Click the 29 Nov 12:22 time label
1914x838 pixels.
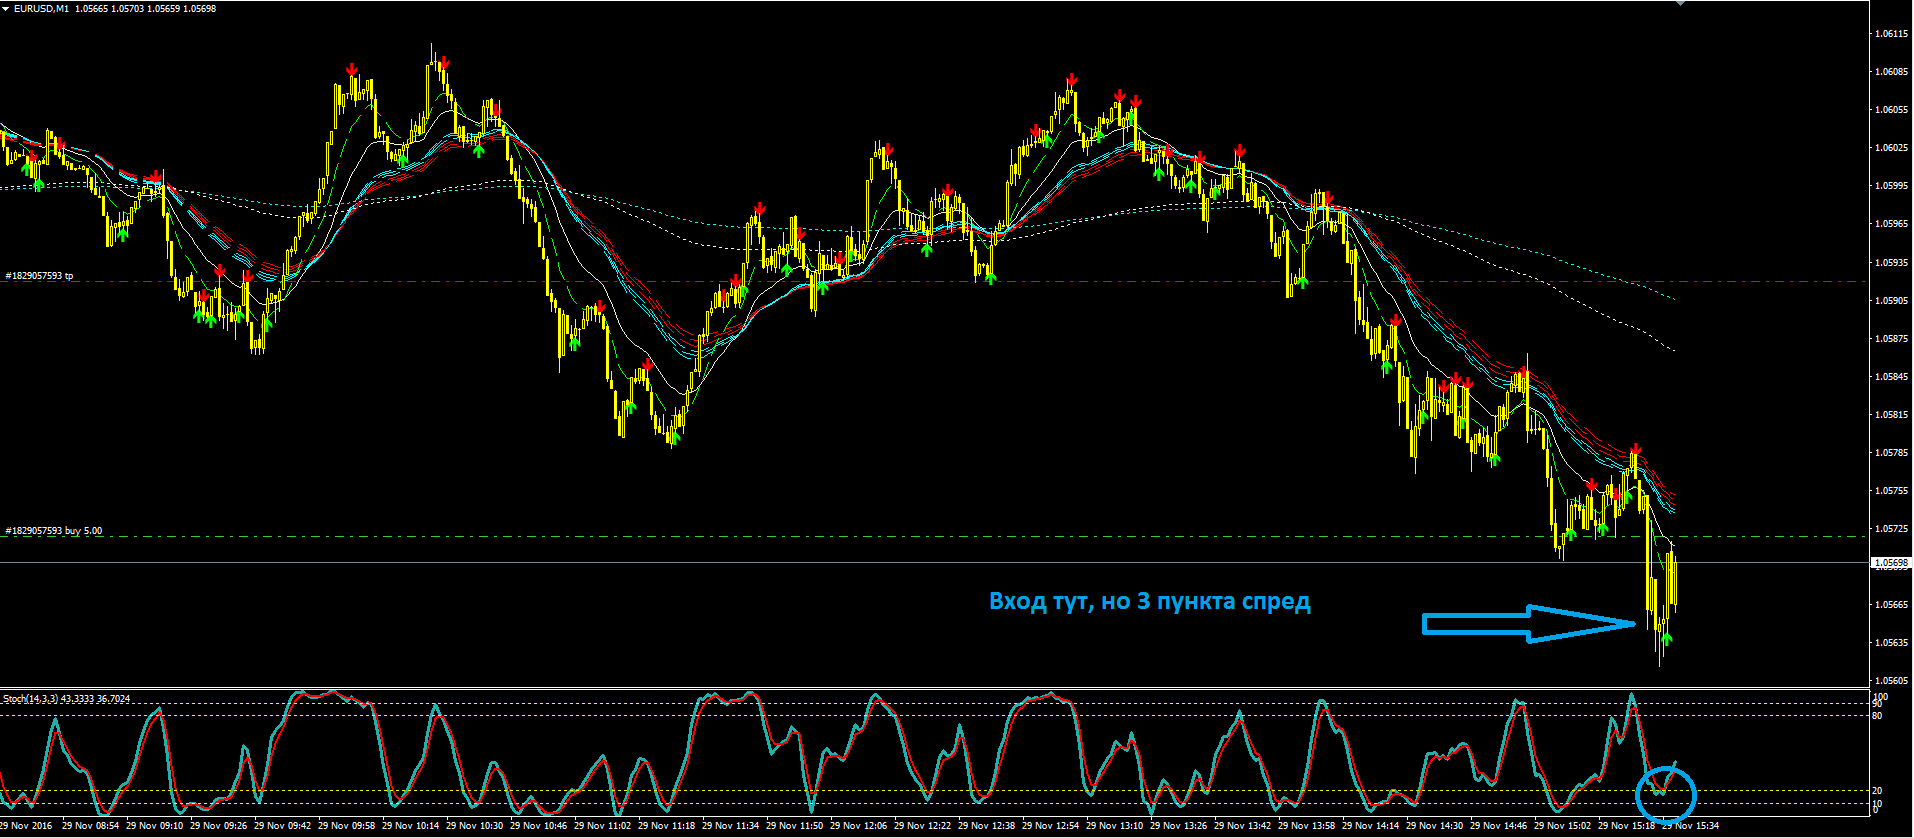[x=922, y=826]
